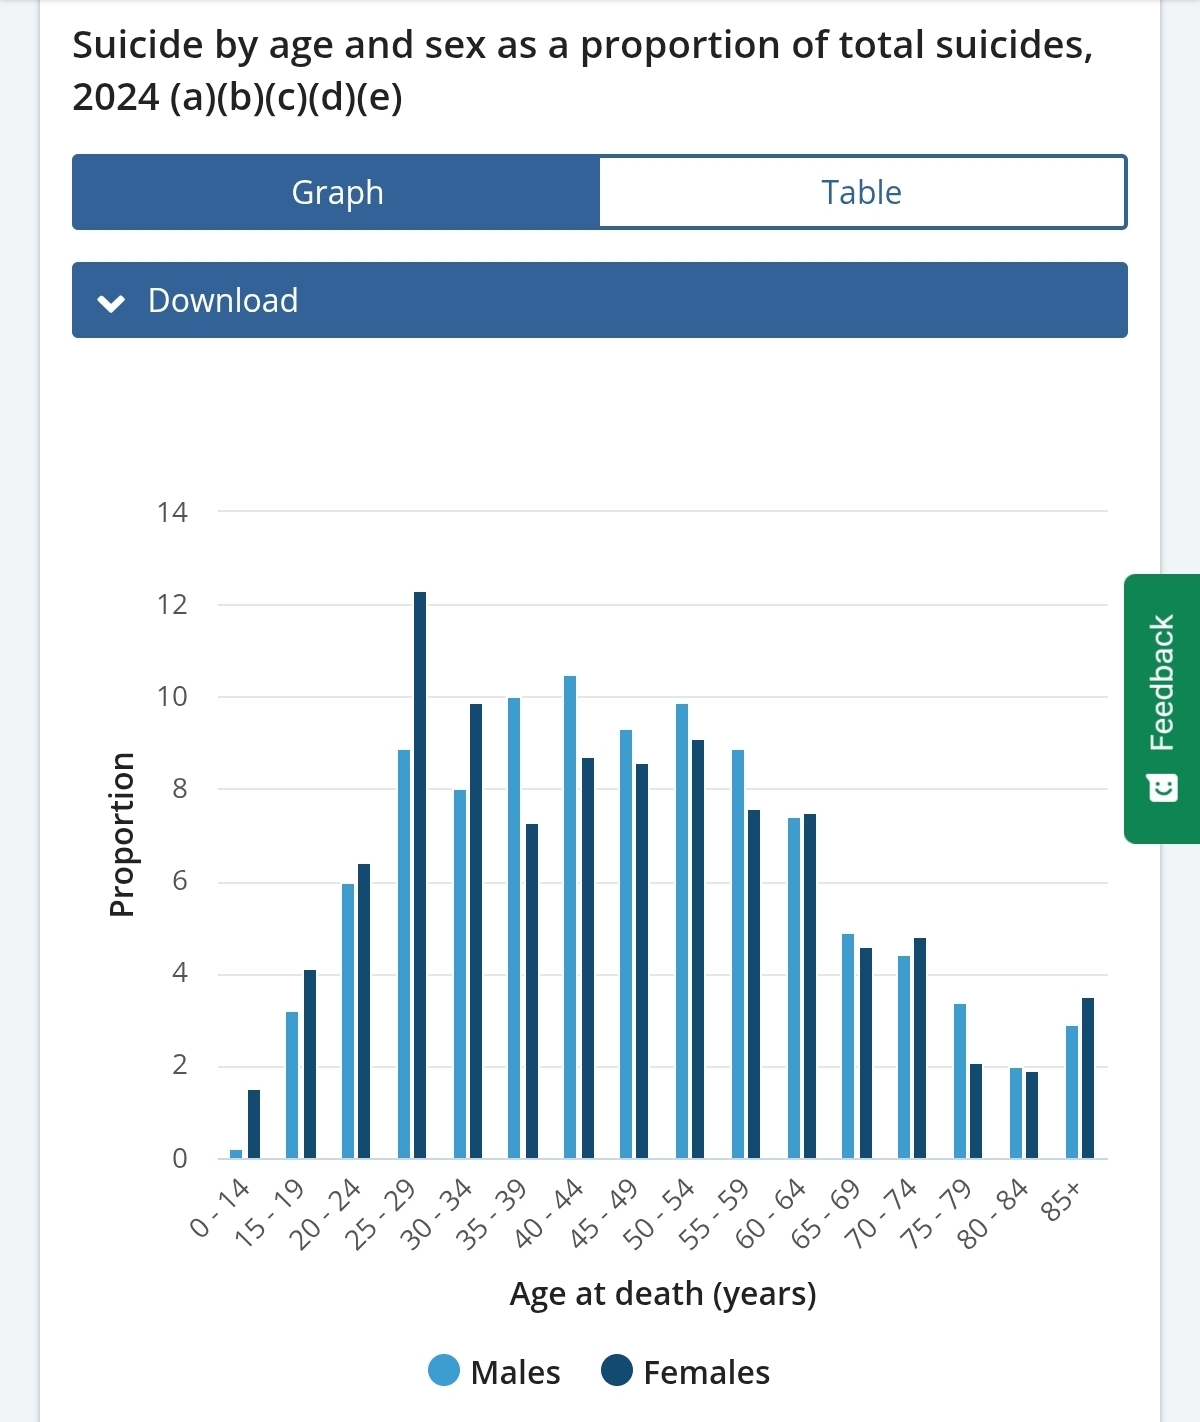Select the Males bar for 50 - 54

pos(682,931)
